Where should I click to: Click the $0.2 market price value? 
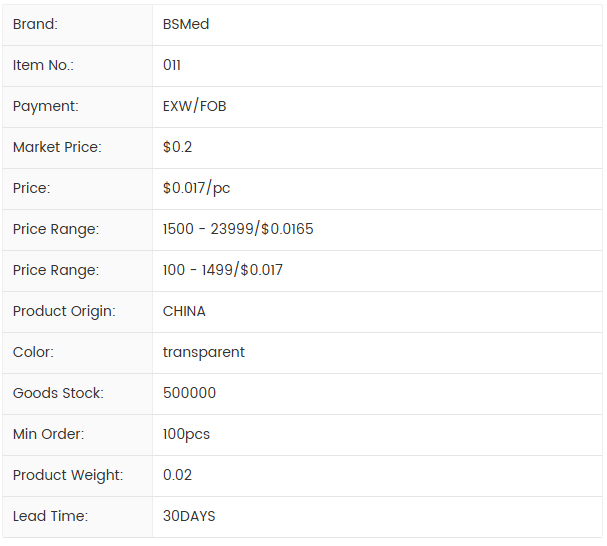tap(178, 147)
